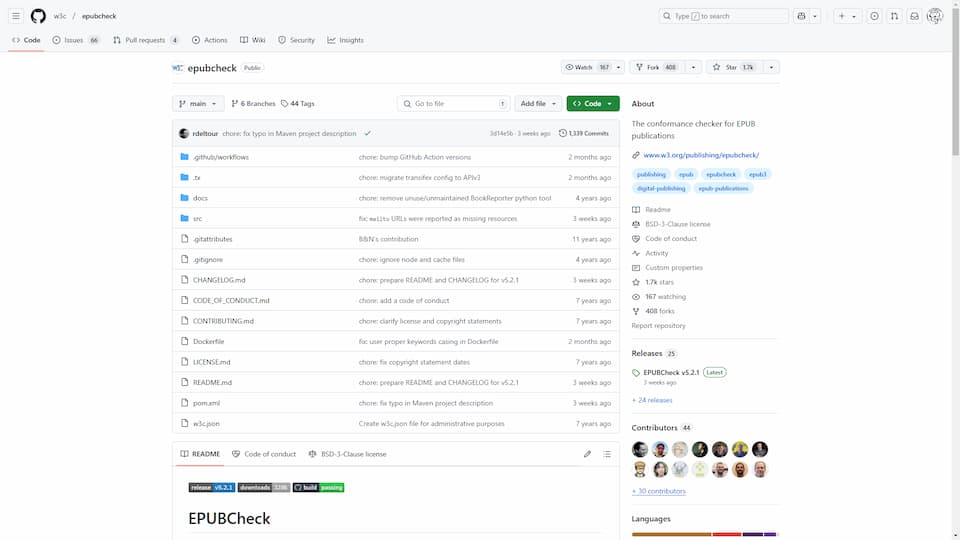Open the Copilot icon in header
960x540 pixels.
[801, 16]
